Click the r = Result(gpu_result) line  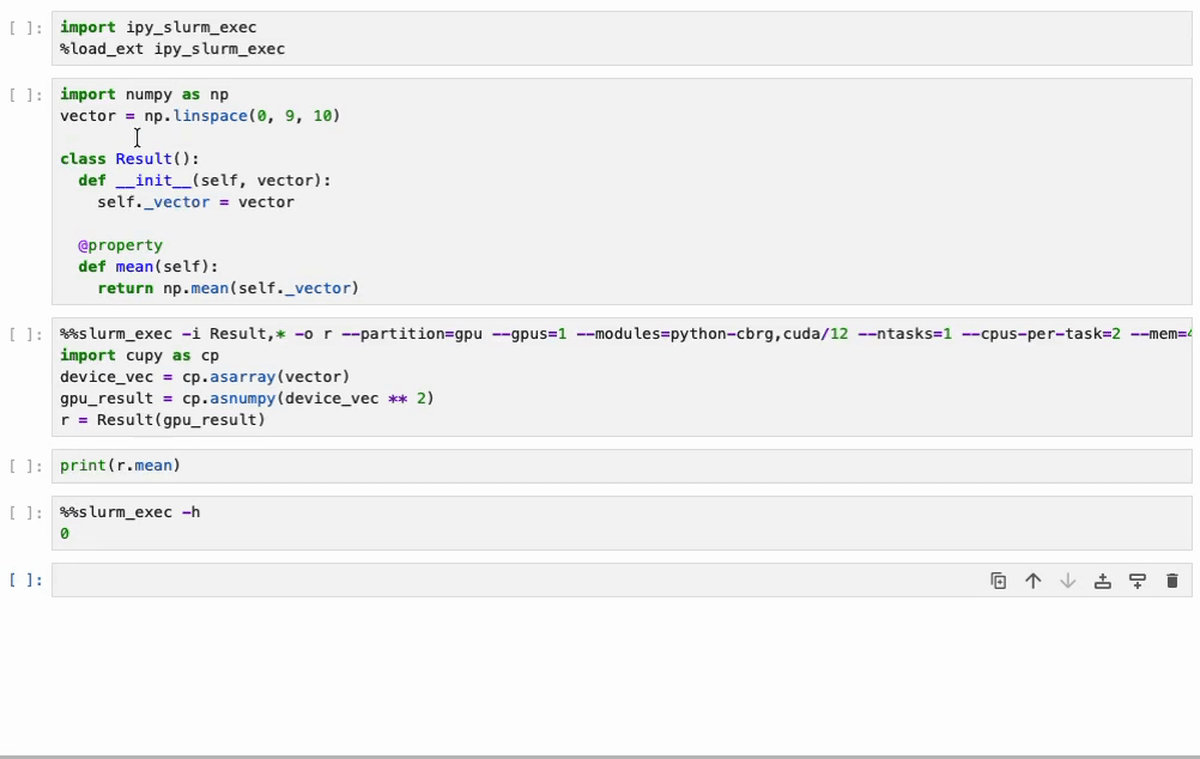[162, 420]
